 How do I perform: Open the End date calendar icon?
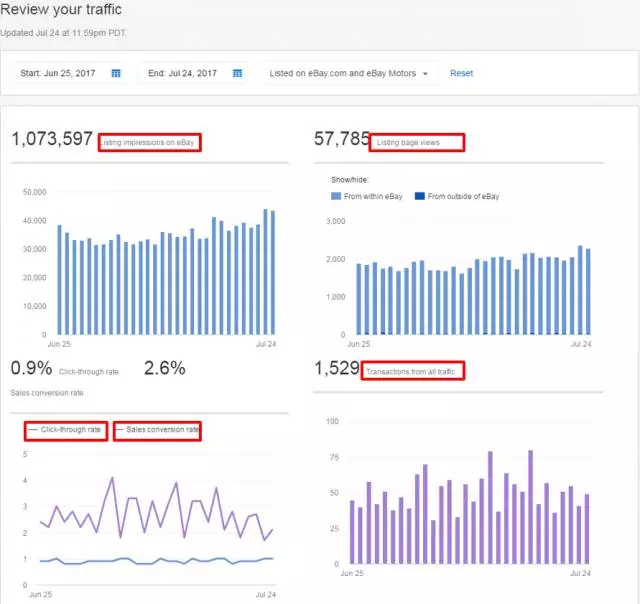(237, 73)
